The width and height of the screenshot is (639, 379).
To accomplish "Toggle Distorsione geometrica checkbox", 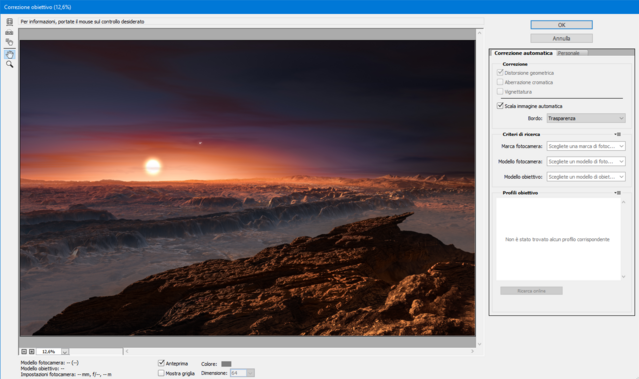I will point(500,73).
